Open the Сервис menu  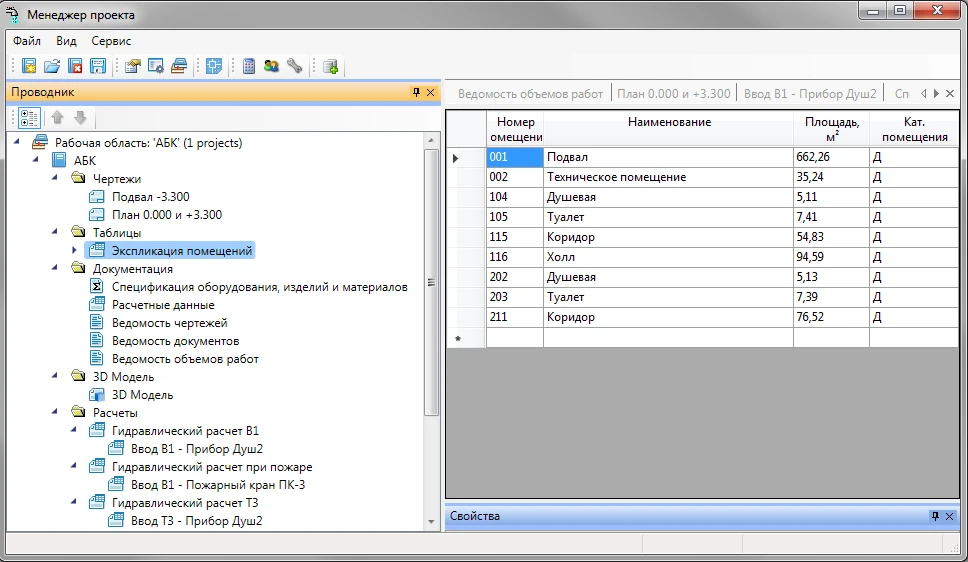click(111, 41)
